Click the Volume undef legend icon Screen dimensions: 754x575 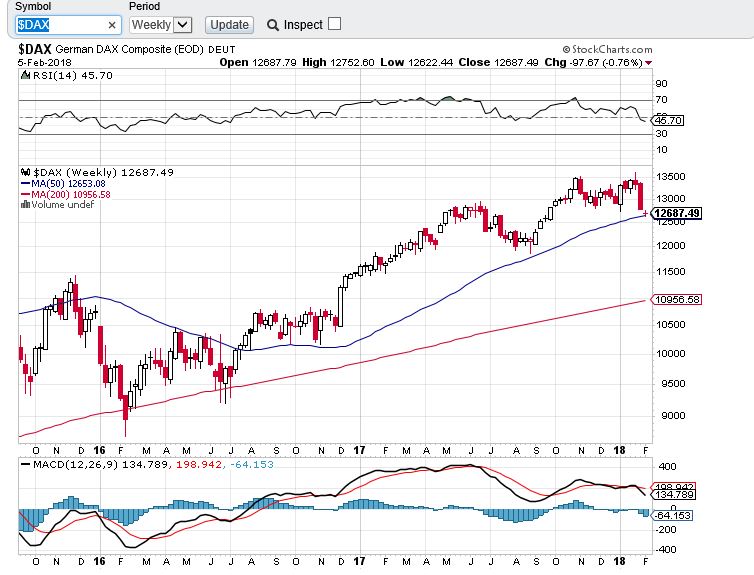[25, 205]
